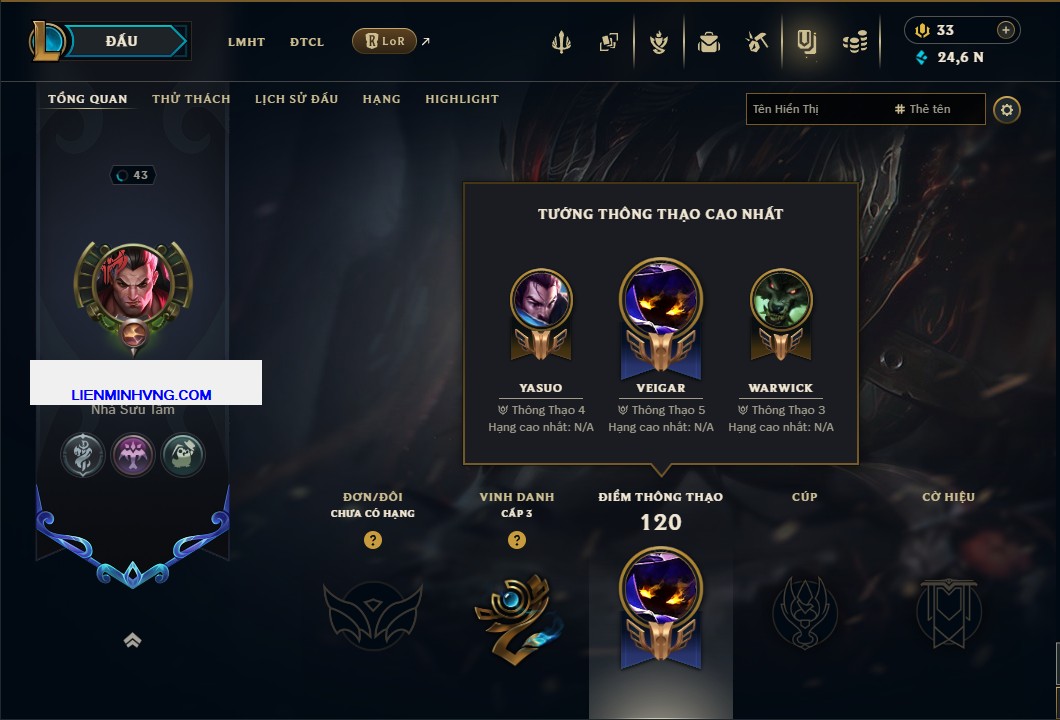Open profile settings gear icon

tap(1007, 110)
